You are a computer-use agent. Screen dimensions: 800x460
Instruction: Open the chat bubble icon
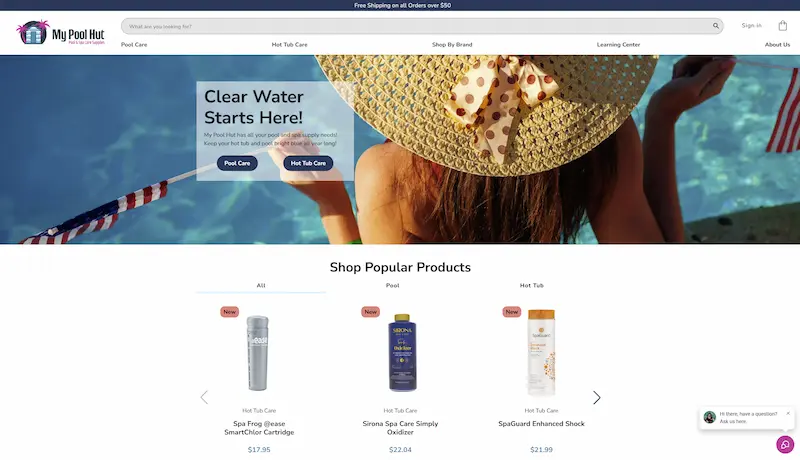785,445
